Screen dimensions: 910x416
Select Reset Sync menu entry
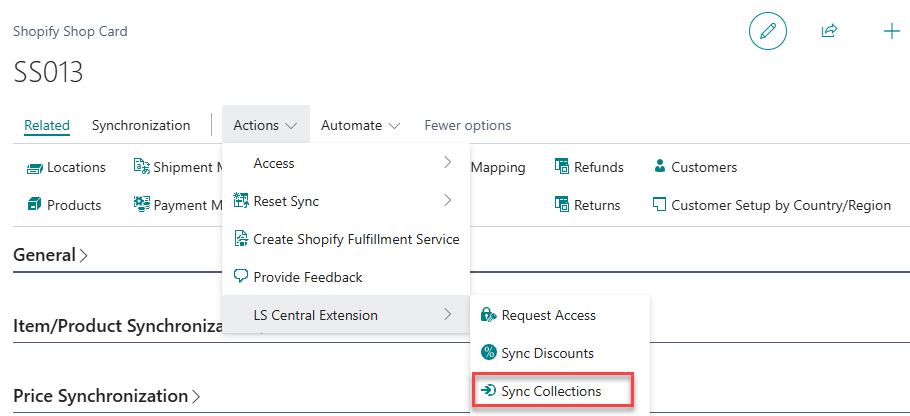[346, 201]
